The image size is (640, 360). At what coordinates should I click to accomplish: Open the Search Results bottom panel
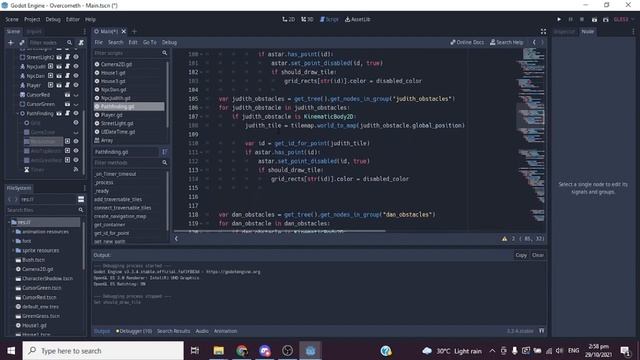pyautogui.click(x=173, y=331)
